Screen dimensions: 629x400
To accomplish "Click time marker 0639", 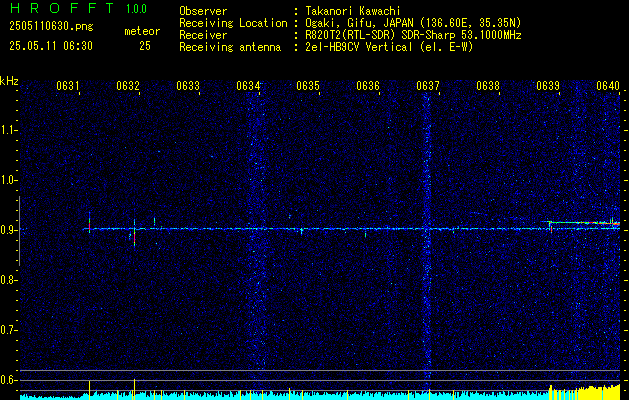I will (548, 85).
